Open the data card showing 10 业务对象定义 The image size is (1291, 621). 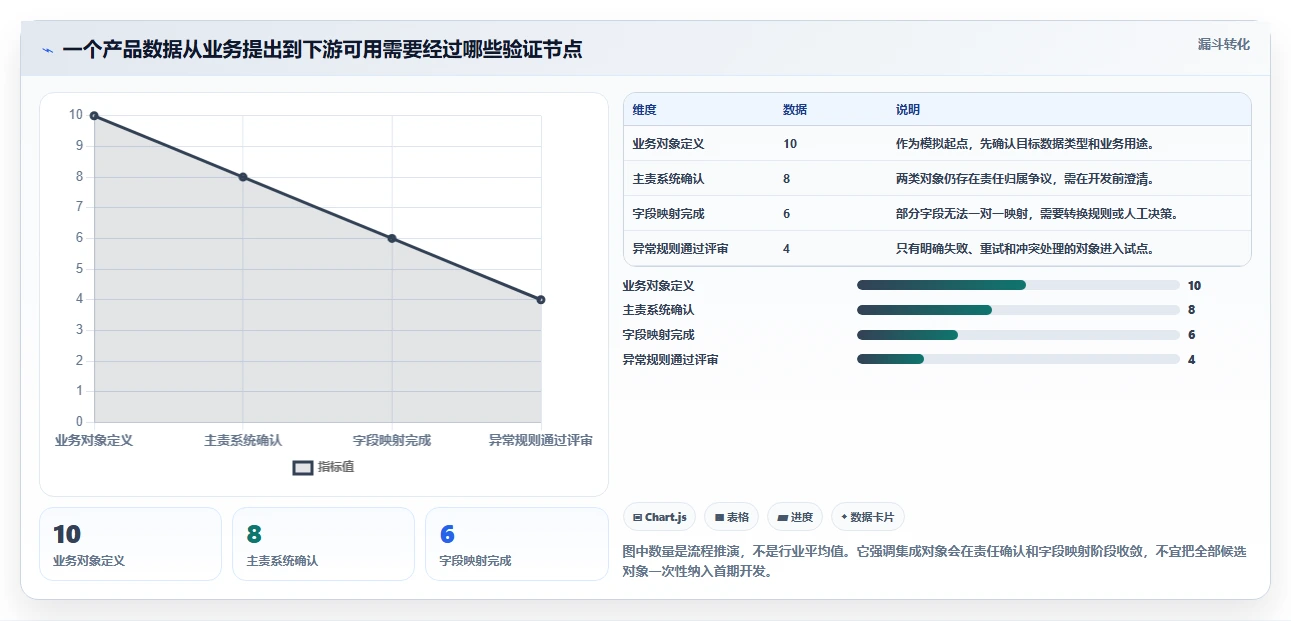[x=130, y=544]
